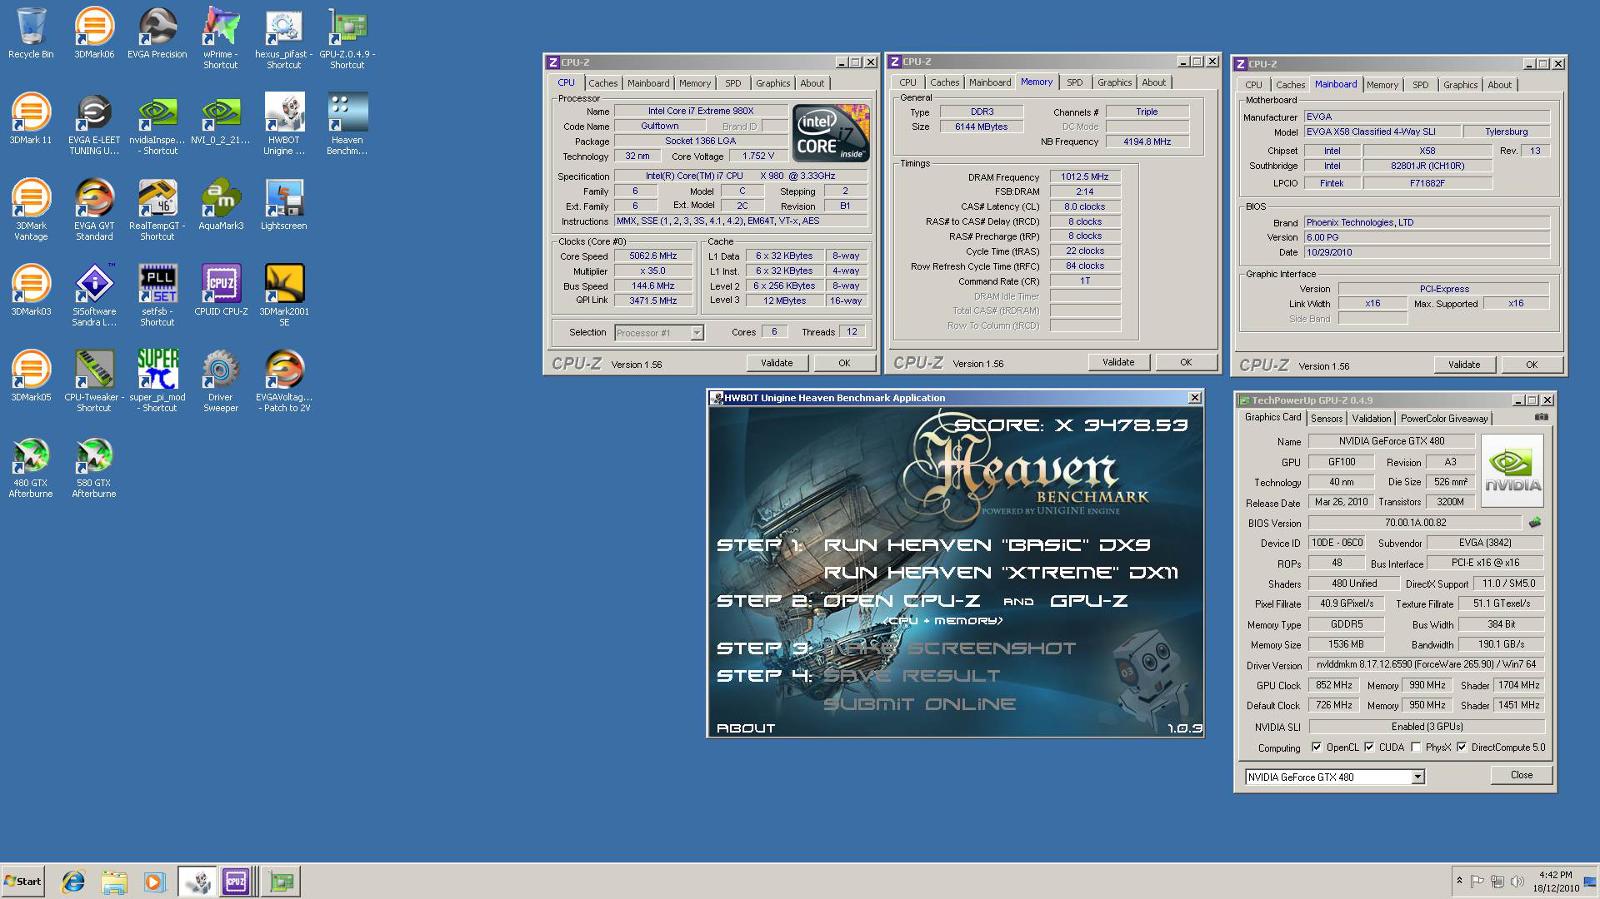Viewport: 1600px width, 899px height.
Task: Select EVGA GVT Standard icon
Action: (x=94, y=210)
